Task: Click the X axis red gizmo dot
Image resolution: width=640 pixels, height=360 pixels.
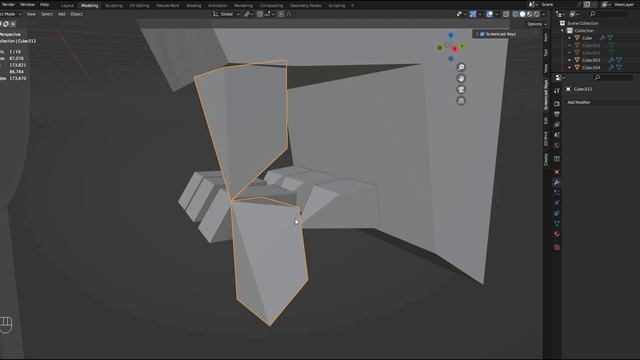Action: point(455,49)
